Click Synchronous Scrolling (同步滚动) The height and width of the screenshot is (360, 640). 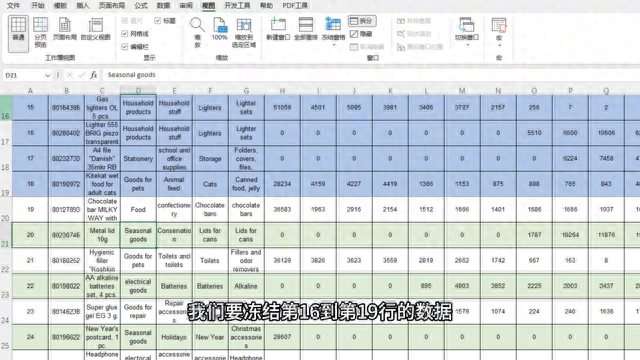click(x=414, y=34)
